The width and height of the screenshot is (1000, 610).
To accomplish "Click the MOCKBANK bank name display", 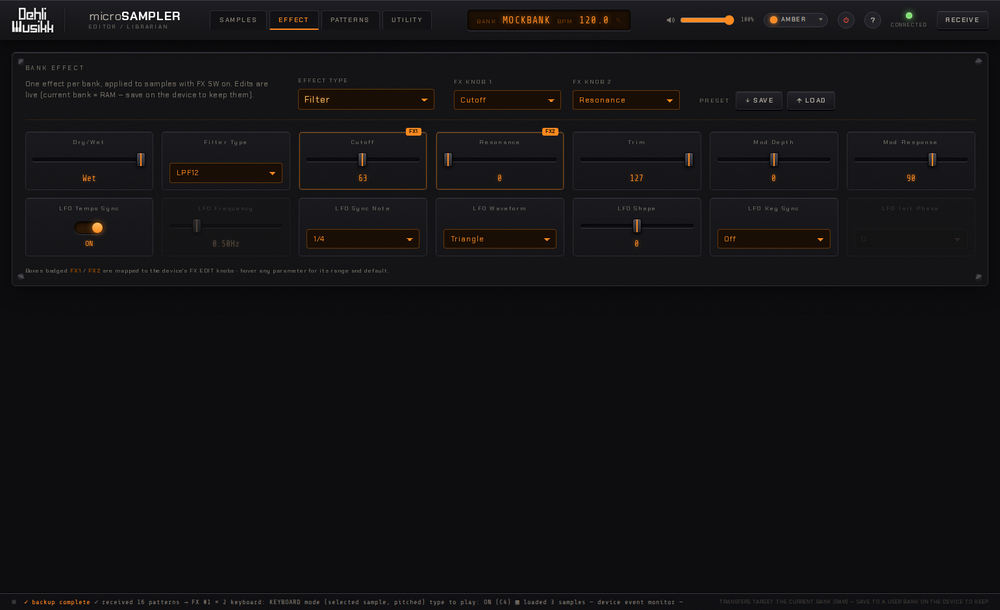I will pos(526,20).
